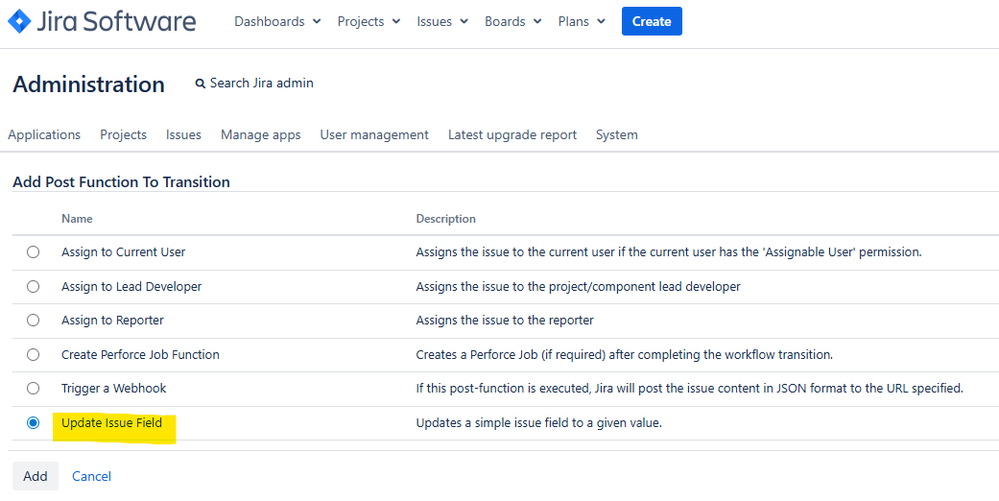Open the Latest upgrade report tab
Viewport: 999px width, 501px height.
pyautogui.click(x=512, y=134)
